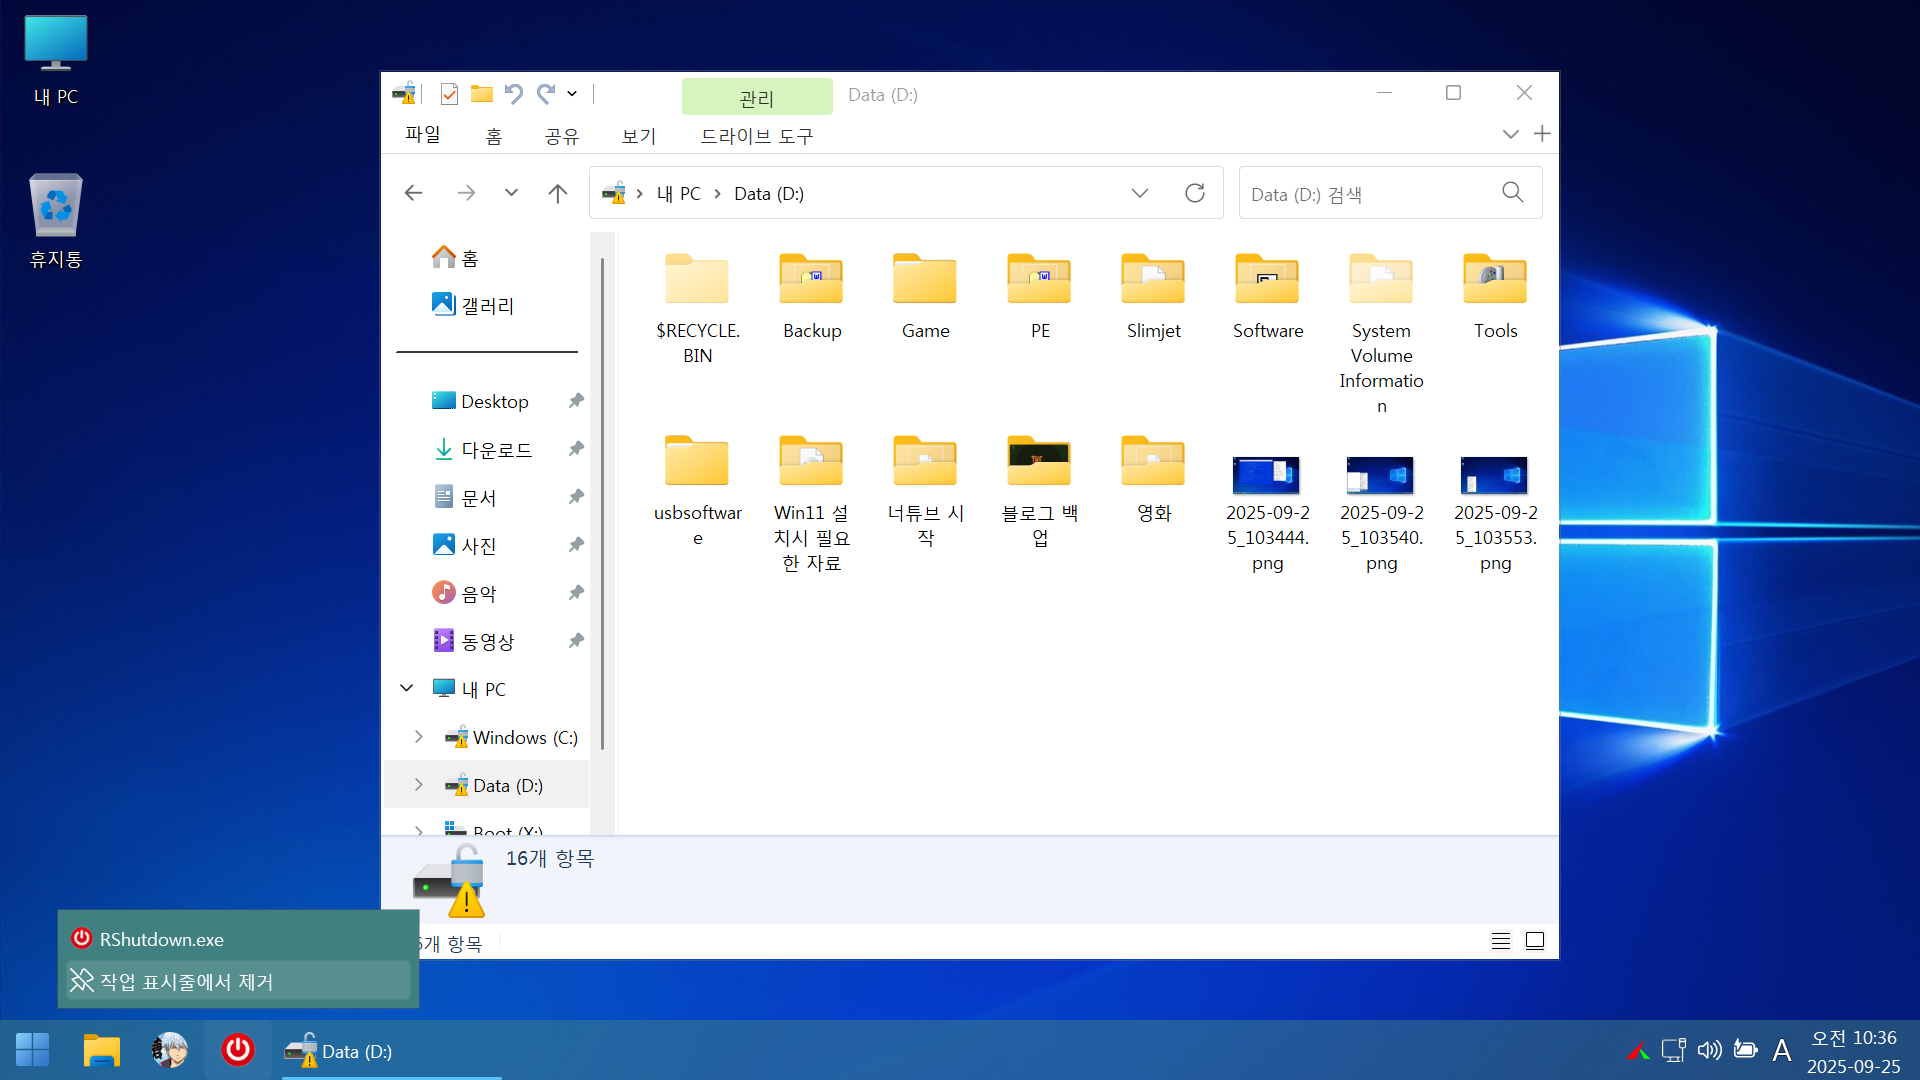1920x1080 pixels.
Task: Open the RShutdown power icon on taskbar
Action: (238, 1050)
